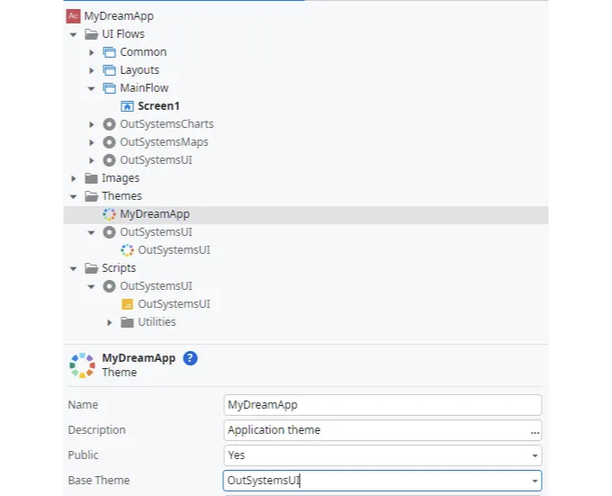Screen dimensions: 612x496
Task: Open the Base Theme dropdown arrow
Action: (535, 481)
